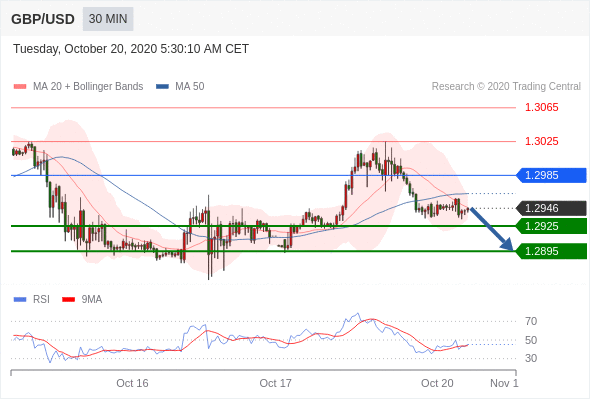590x400 pixels.
Task: Click the RSI 70 level label
Action: 531,321
